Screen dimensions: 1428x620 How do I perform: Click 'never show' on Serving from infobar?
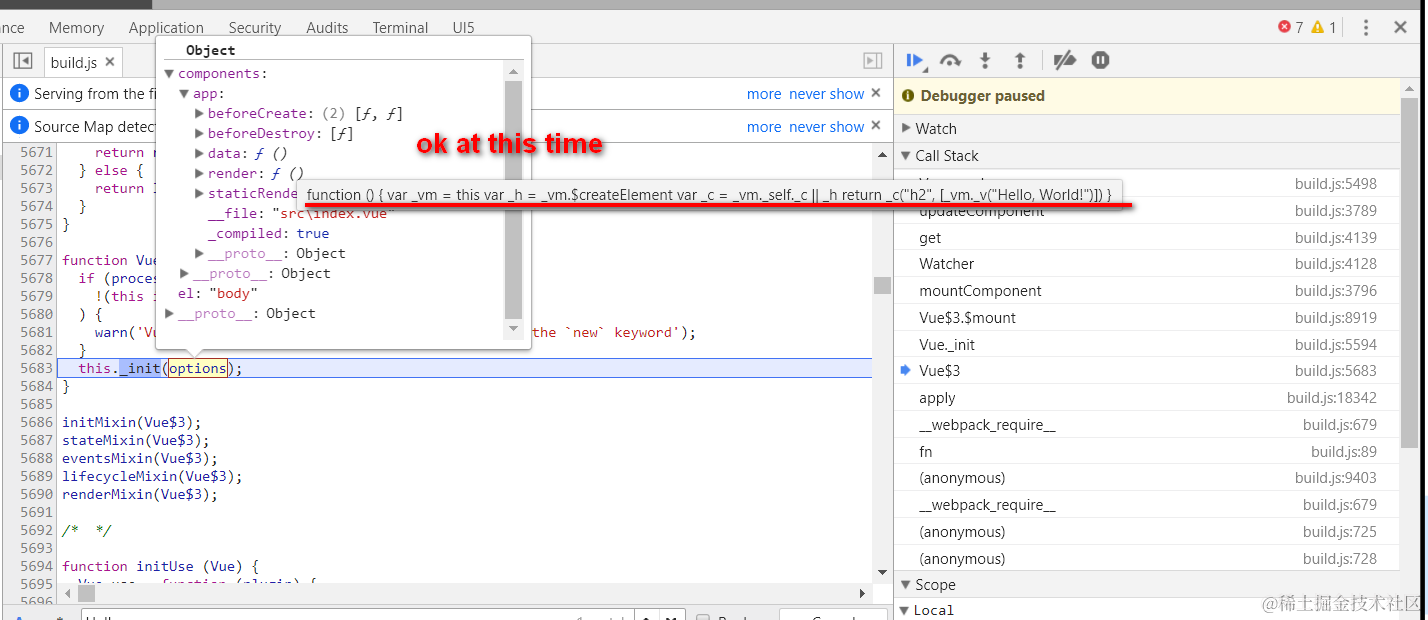click(x=827, y=94)
